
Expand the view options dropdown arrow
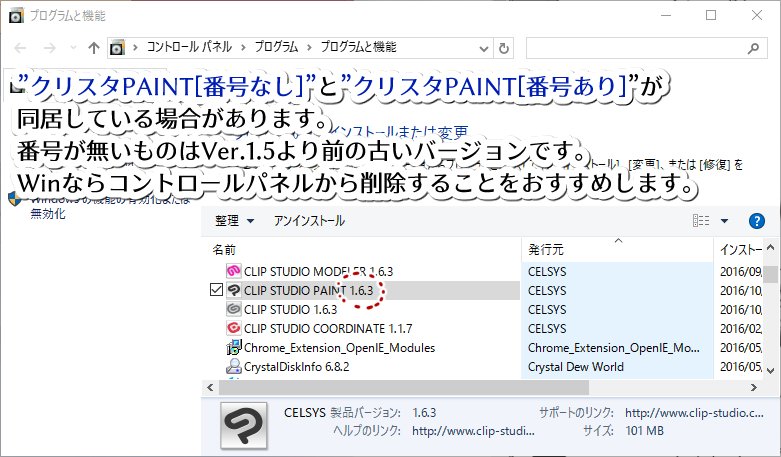coord(724,221)
